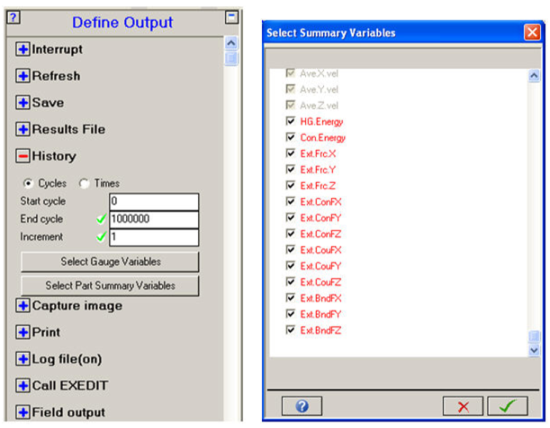Open Select Part Summary Variables
Screen dimensions: 550x428
coord(110,286)
